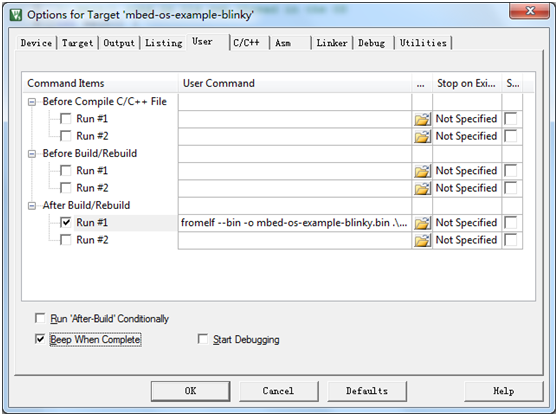The height and width of the screenshot is (416, 558).
Task: Confirm options with OK button
Action: point(190,391)
